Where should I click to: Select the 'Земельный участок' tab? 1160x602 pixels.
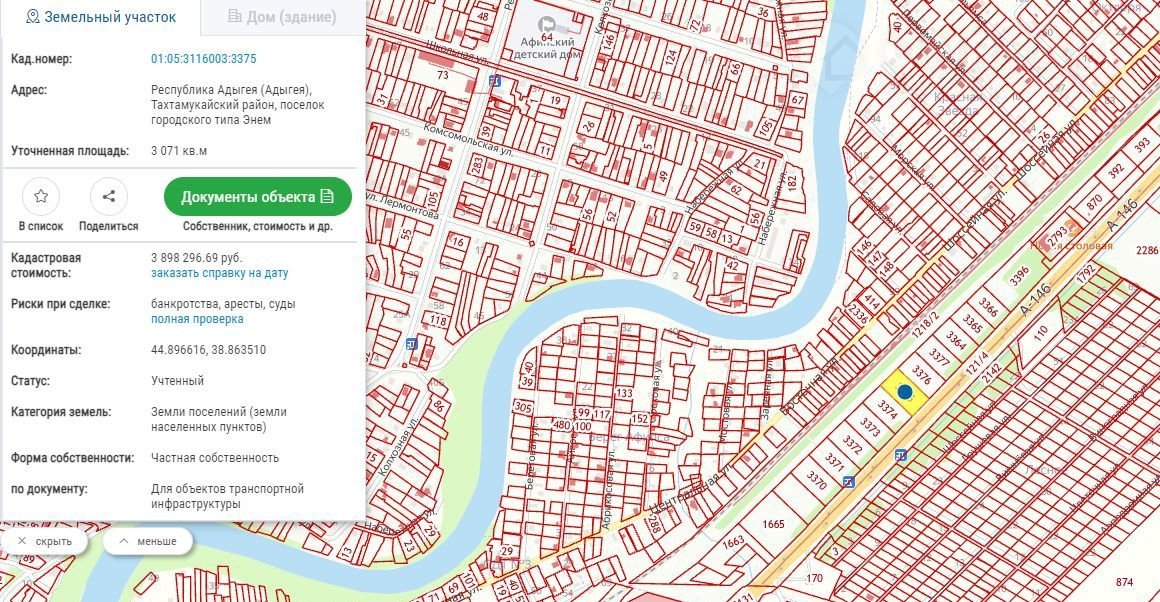click(x=100, y=17)
